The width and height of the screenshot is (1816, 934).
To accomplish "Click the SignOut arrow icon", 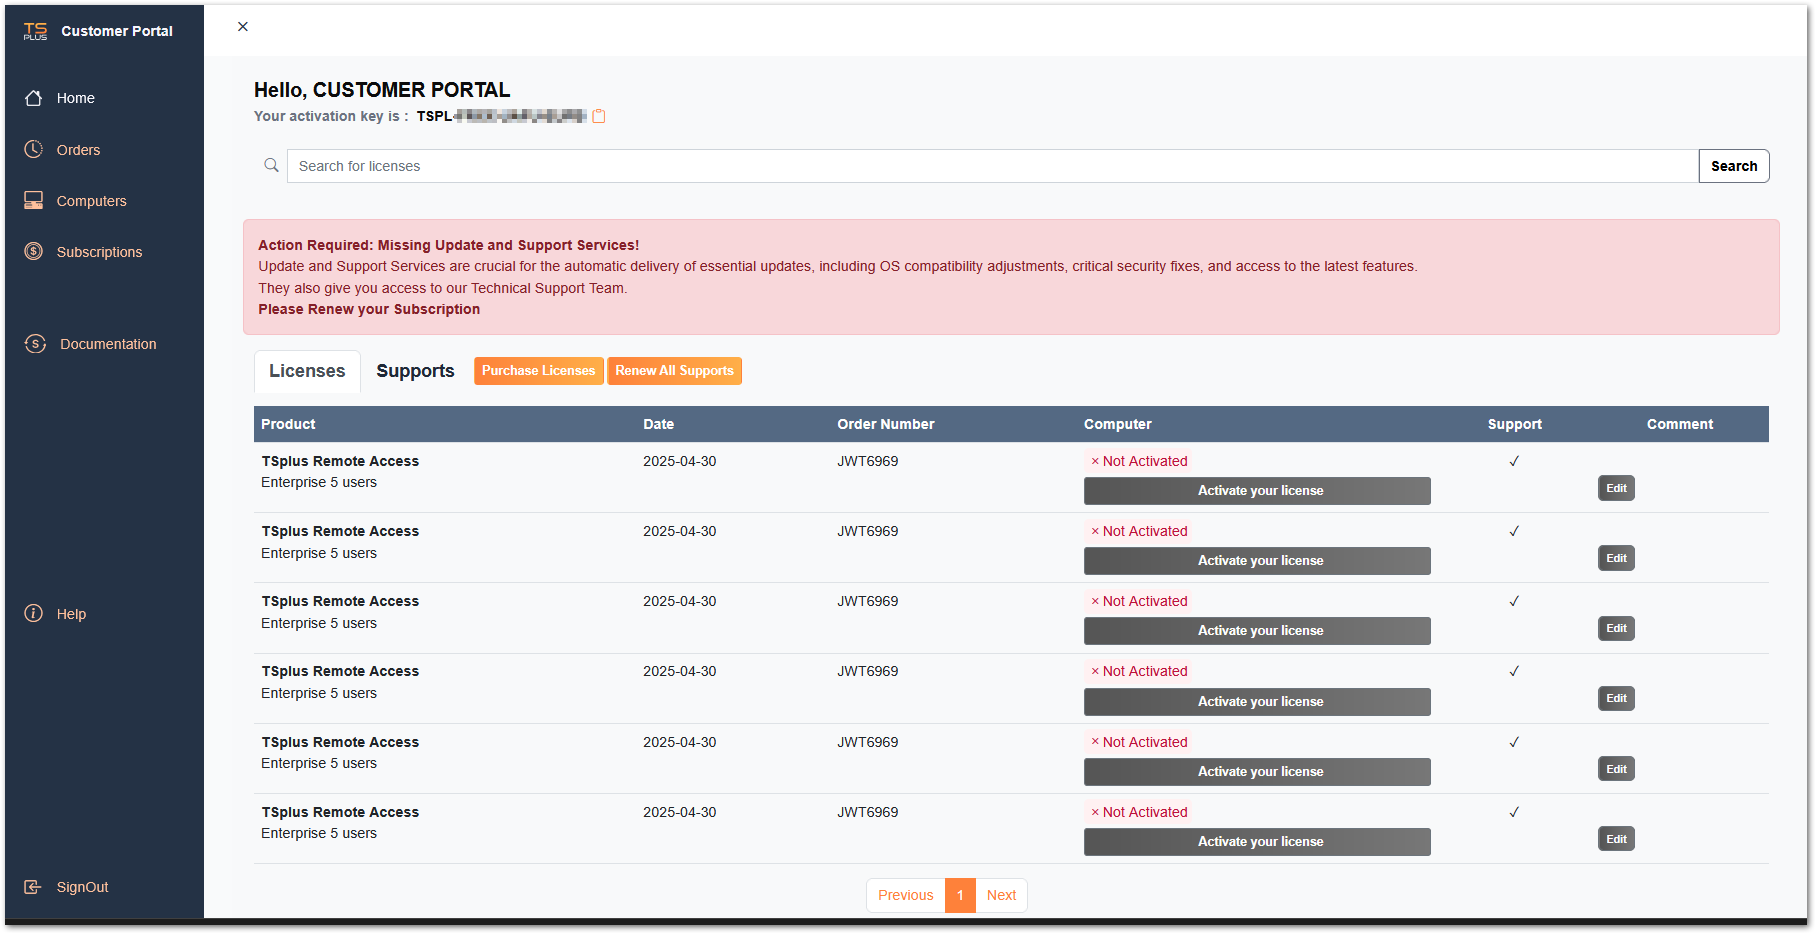I will pyautogui.click(x=33, y=887).
